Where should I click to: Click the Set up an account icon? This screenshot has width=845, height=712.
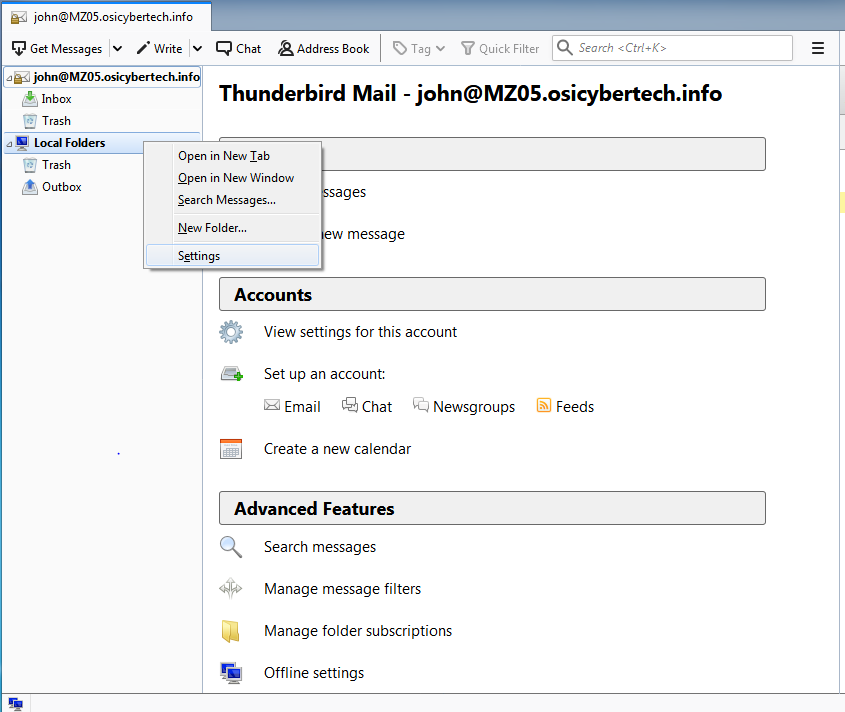[x=232, y=374]
